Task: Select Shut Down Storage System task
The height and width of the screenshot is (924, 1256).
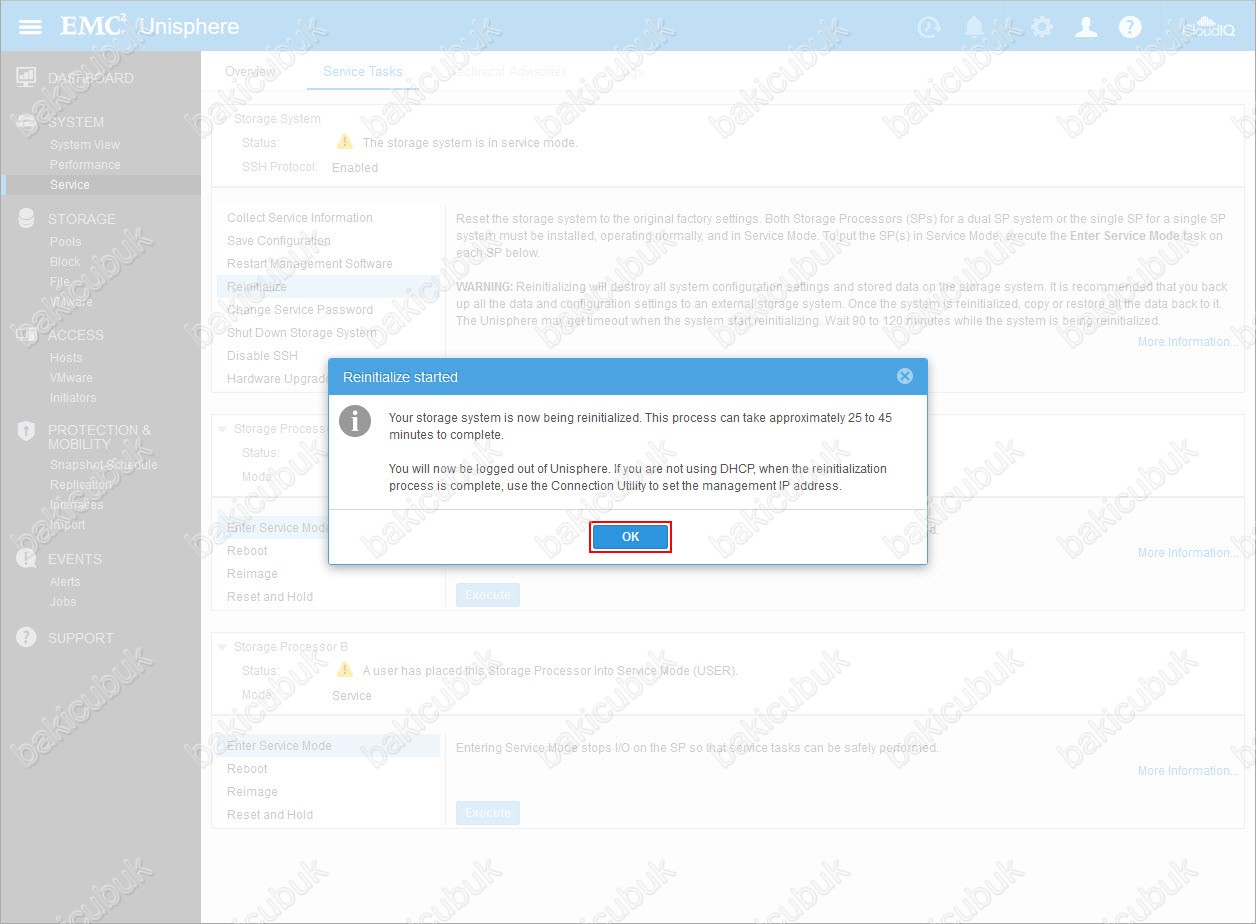Action: [x=302, y=333]
